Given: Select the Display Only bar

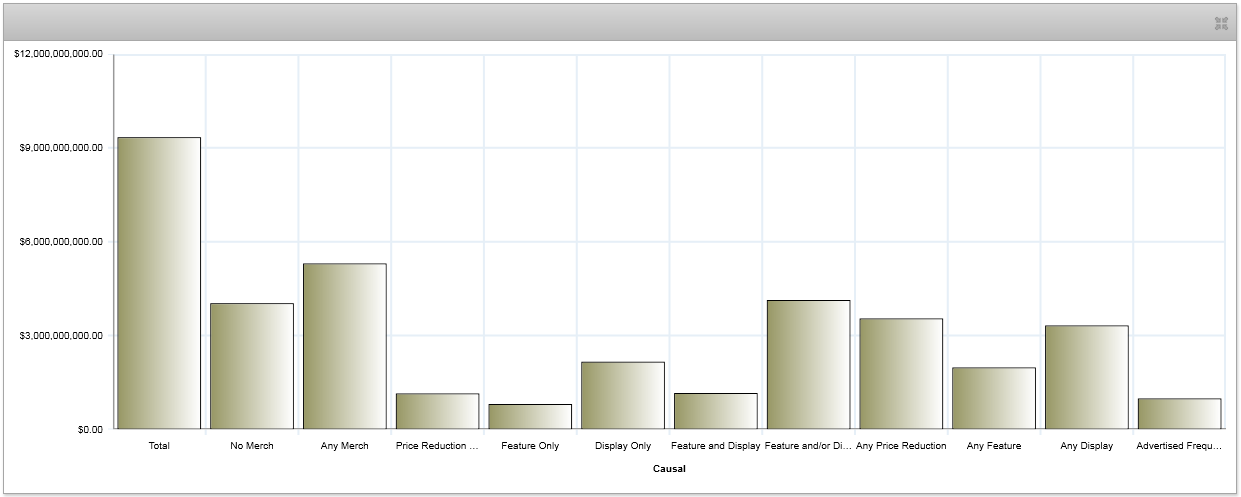Looking at the screenshot, I should 623,395.
